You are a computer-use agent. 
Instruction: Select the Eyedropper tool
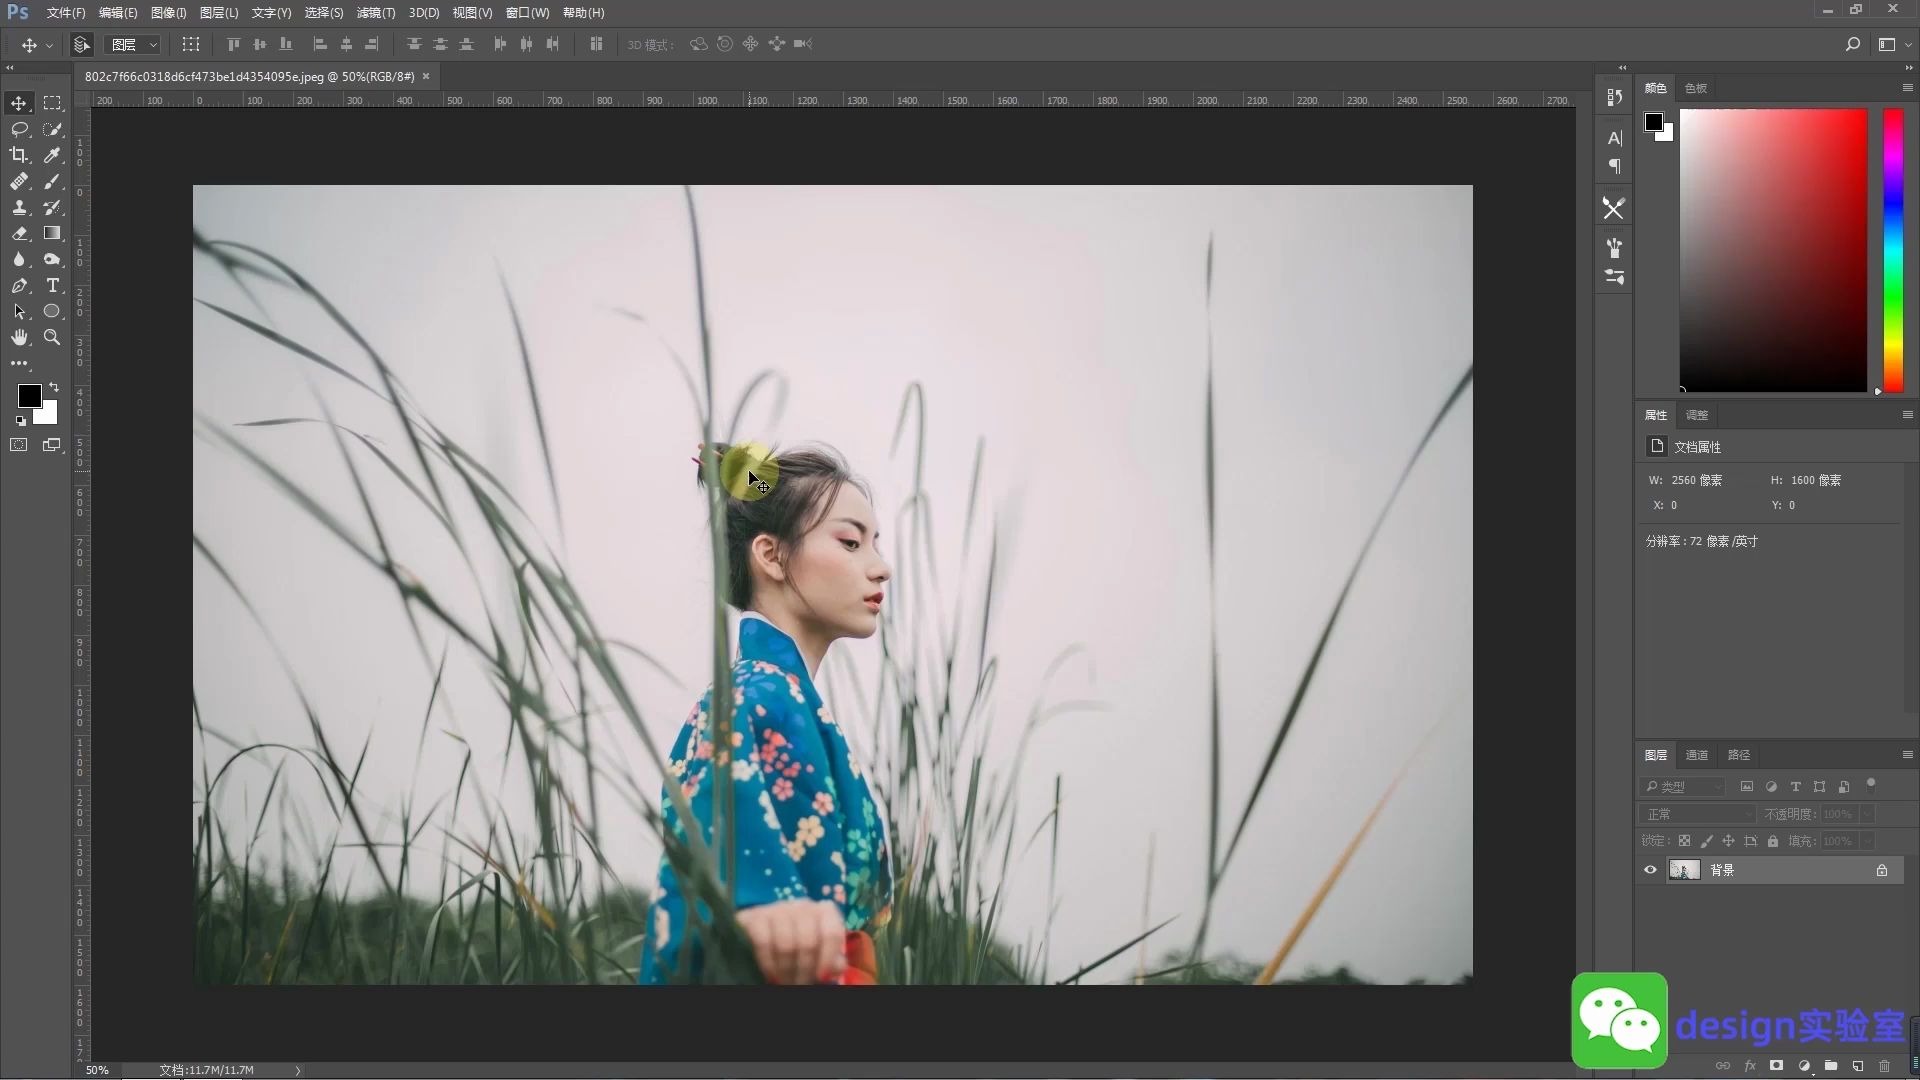(x=52, y=155)
